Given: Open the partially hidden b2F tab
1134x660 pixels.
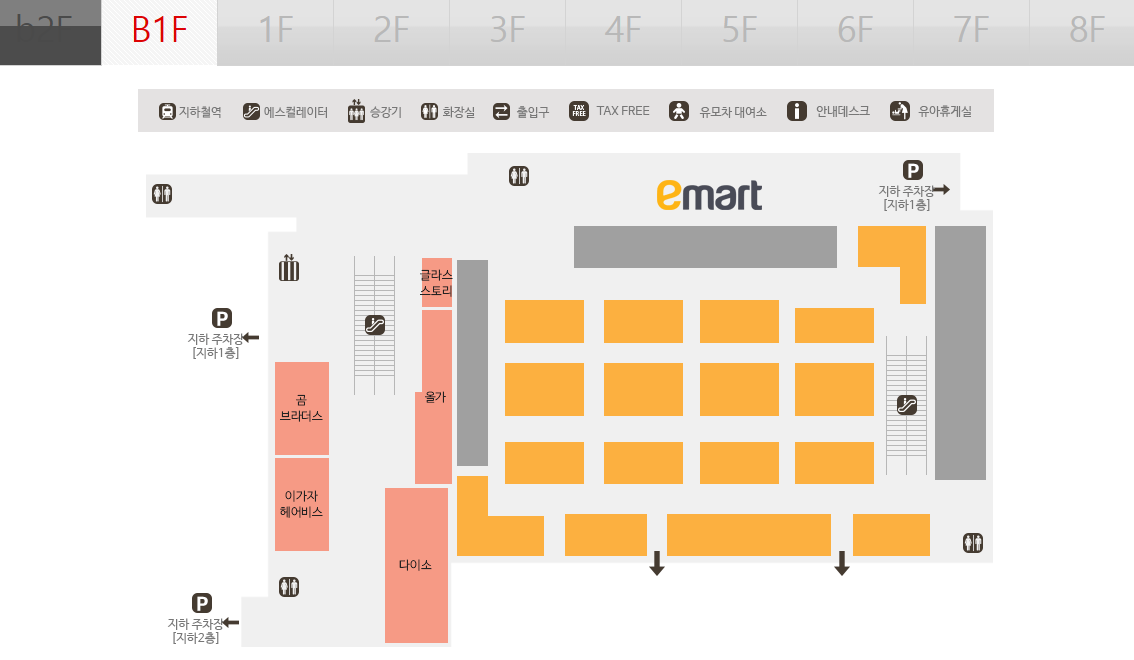Looking at the screenshot, I should [x=51, y=33].
